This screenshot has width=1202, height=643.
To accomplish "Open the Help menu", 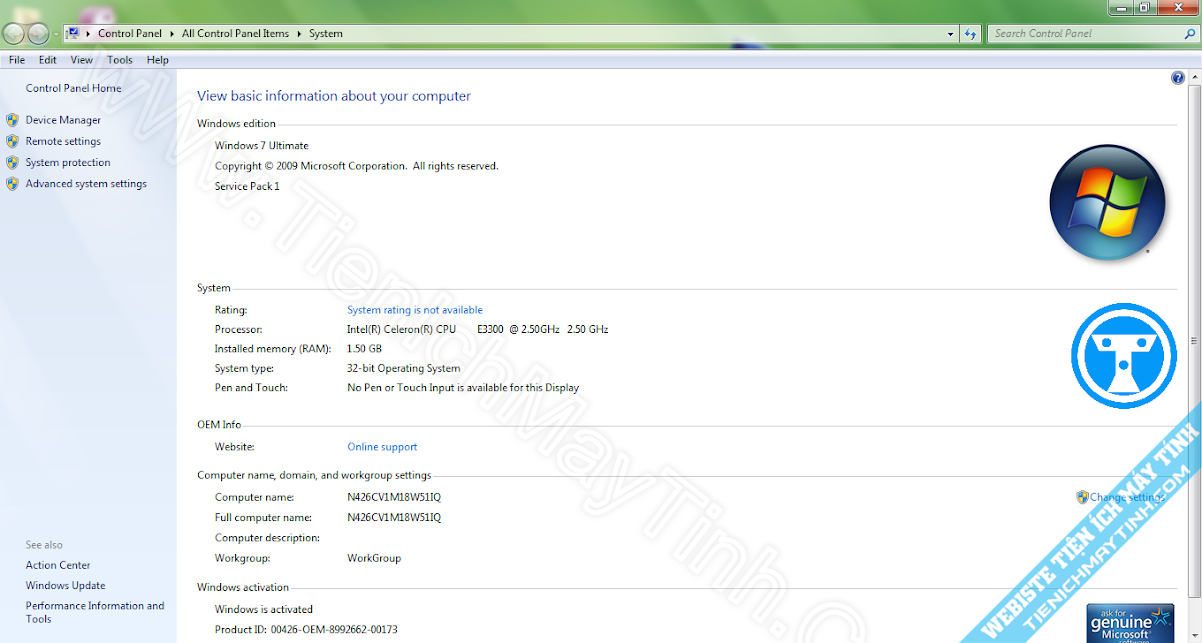I will pos(158,60).
